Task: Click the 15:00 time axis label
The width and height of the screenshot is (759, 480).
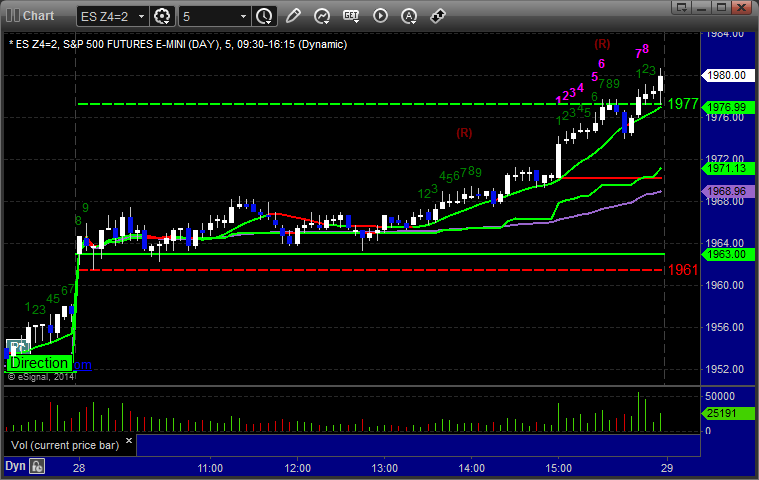Action: [x=559, y=468]
